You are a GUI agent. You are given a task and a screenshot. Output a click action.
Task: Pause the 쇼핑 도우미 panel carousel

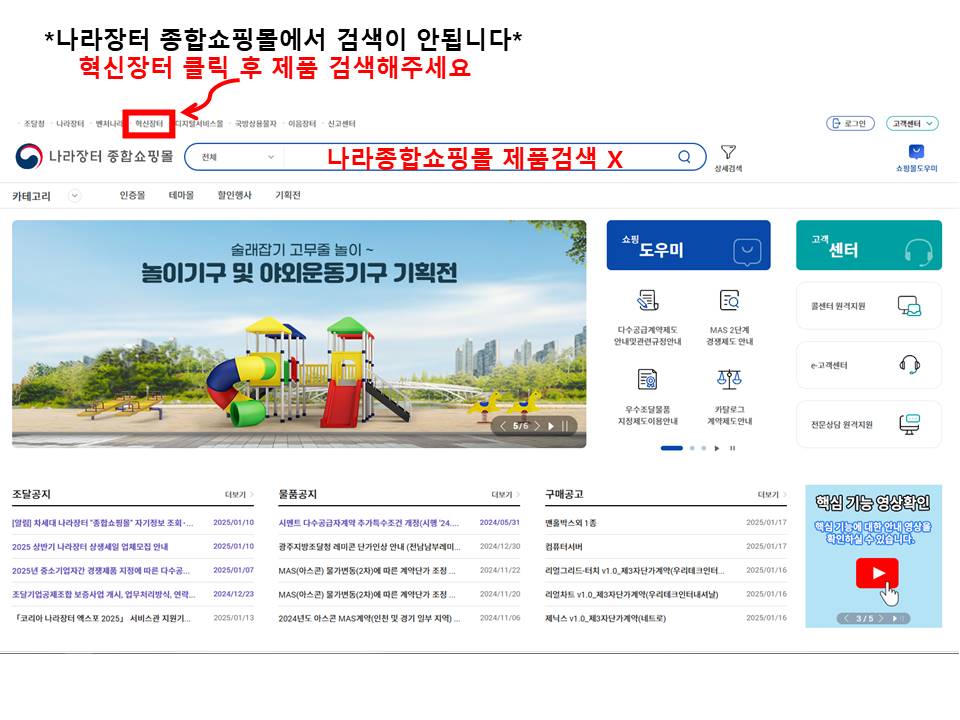[x=732, y=448]
